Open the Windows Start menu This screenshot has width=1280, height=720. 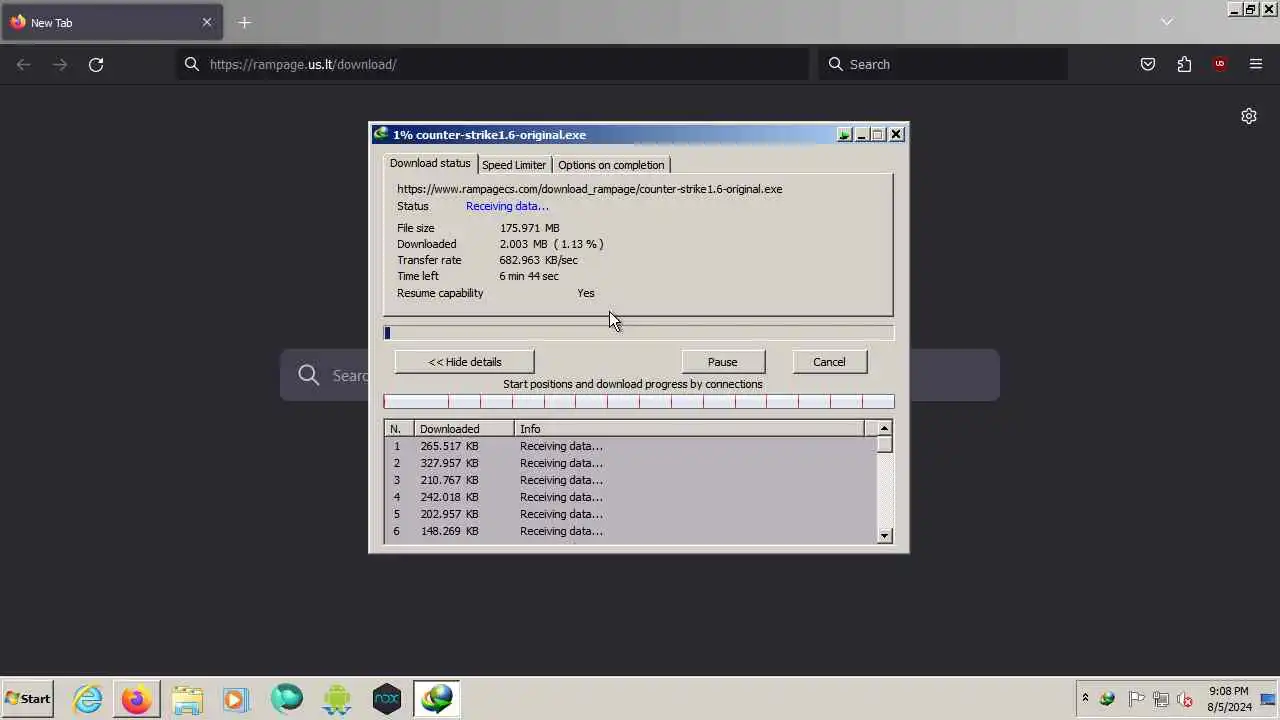[28, 699]
